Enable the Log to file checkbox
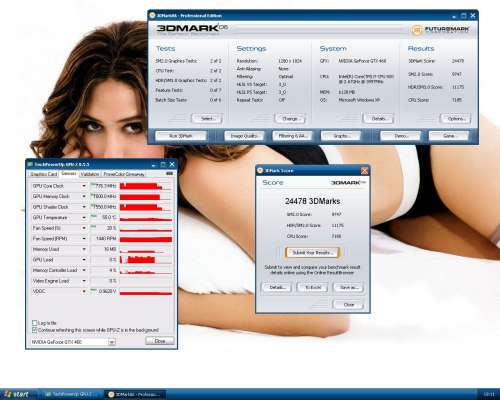Viewport: 500px width, 400px height. [x=34, y=323]
